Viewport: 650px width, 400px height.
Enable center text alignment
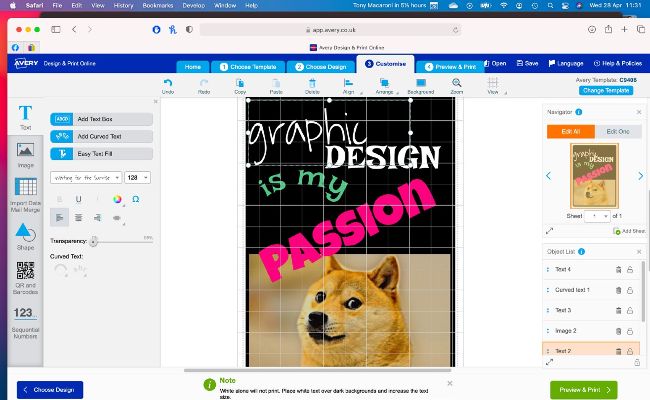tap(79, 218)
